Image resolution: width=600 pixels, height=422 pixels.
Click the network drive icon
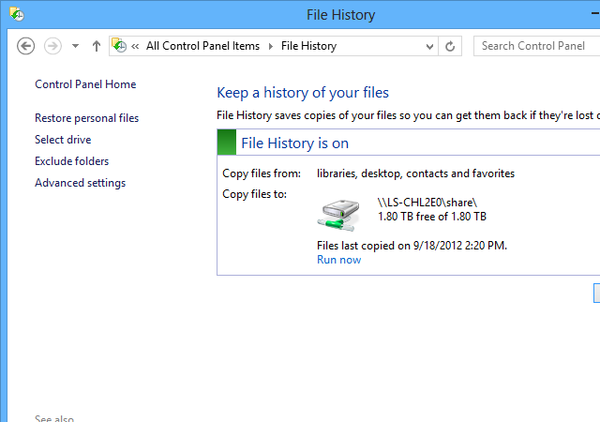338,215
